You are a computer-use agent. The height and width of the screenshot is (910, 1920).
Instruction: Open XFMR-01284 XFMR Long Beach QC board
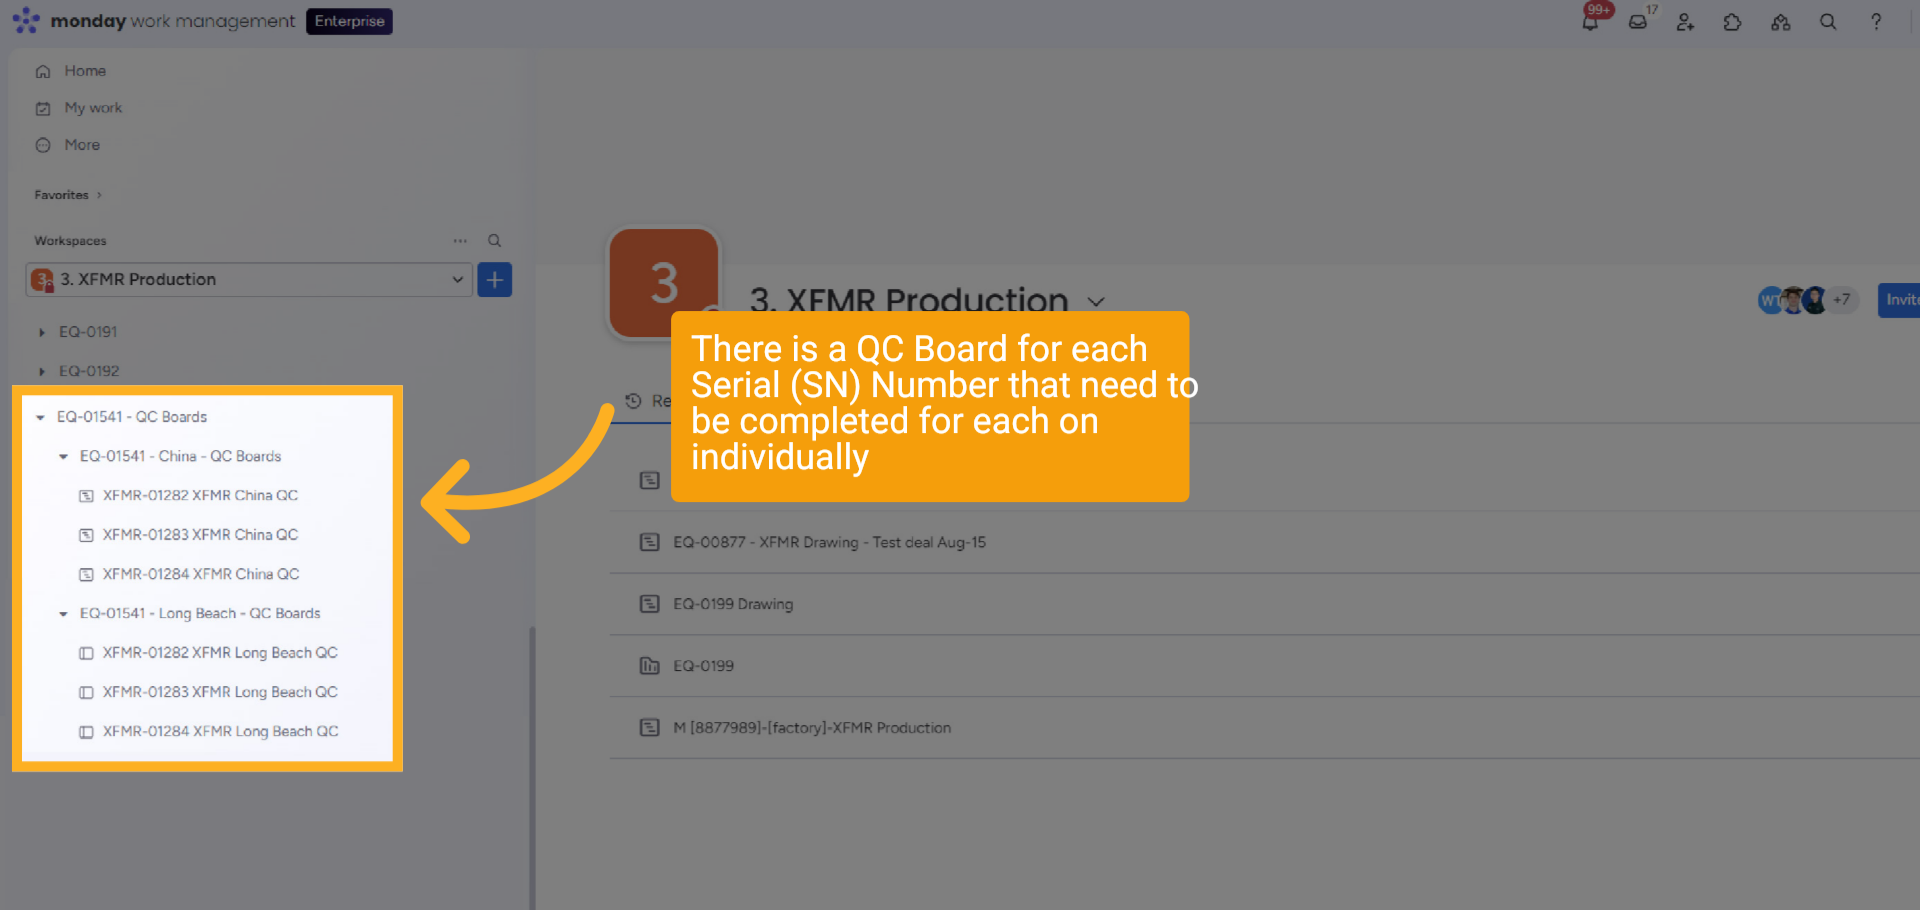[x=220, y=732]
